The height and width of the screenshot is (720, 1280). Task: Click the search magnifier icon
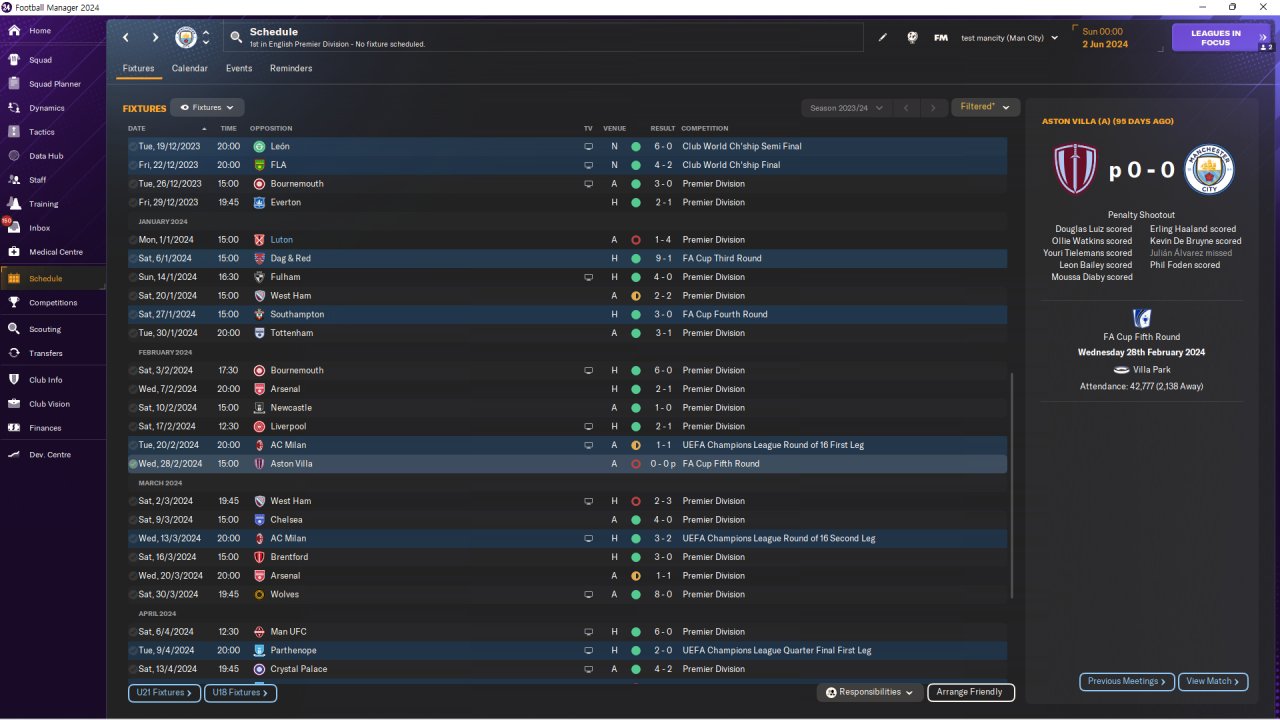(236, 38)
